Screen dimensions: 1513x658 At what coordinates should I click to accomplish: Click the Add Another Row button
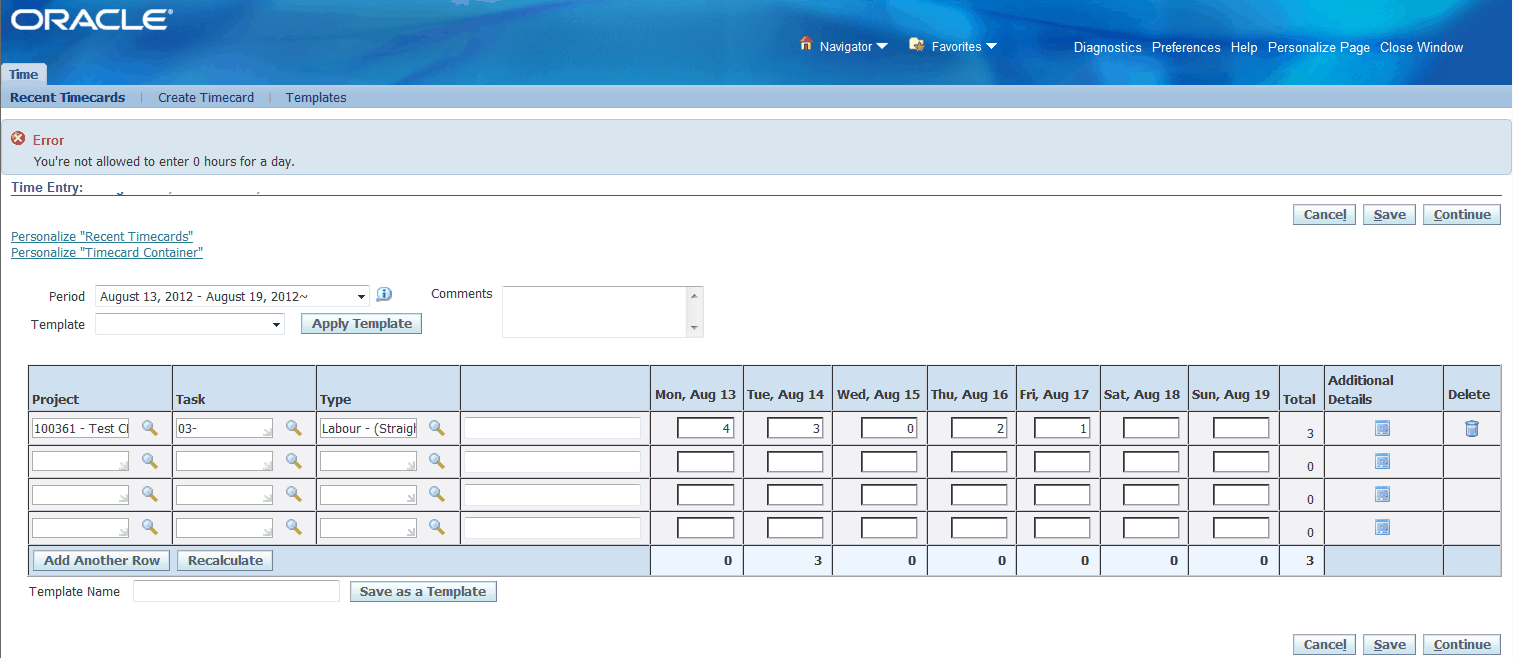100,560
